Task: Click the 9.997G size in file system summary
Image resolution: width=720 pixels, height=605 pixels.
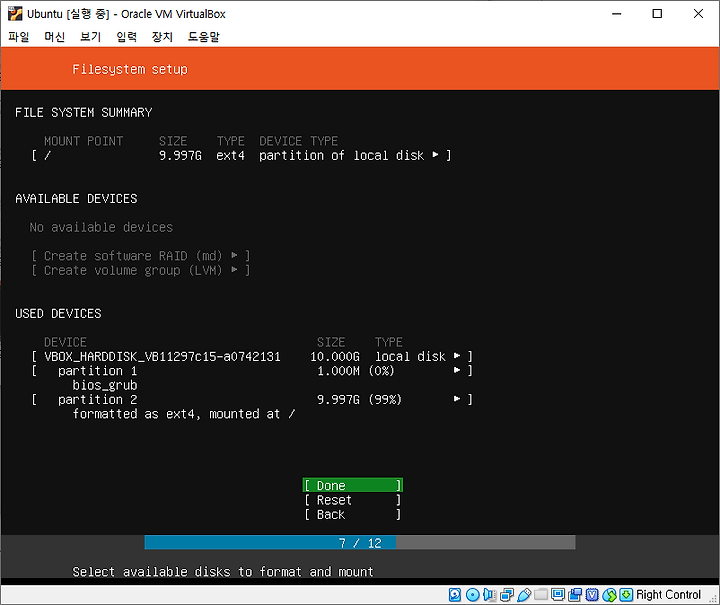Action: tap(180, 156)
